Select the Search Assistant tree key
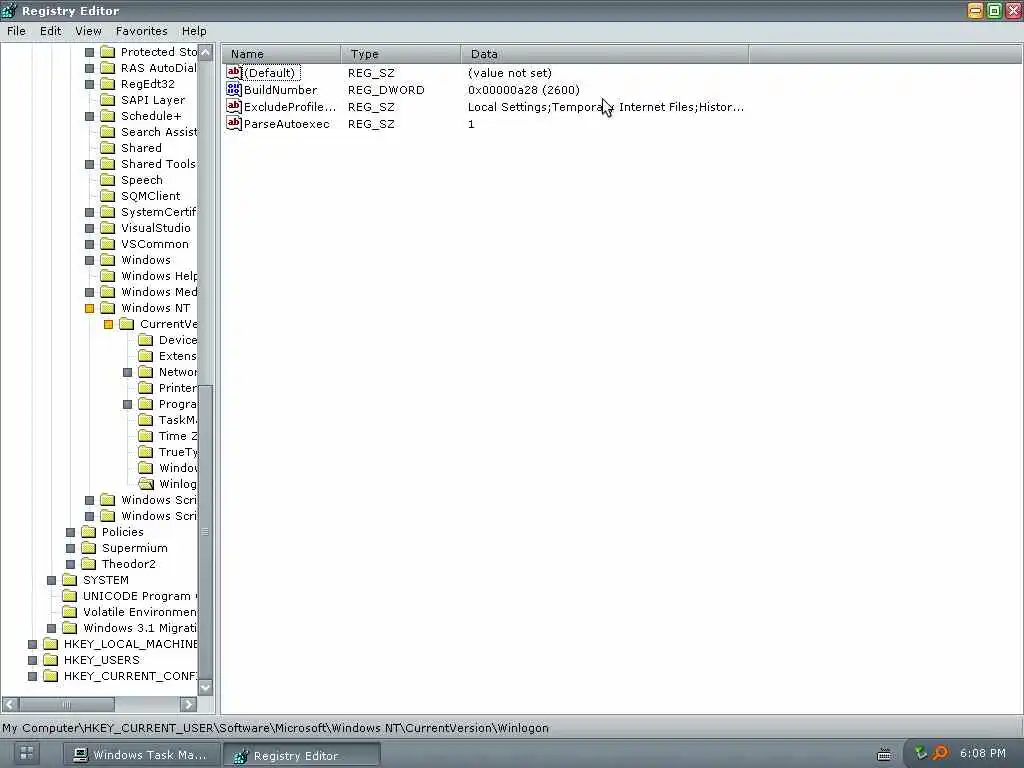Screen dimensions: 1024x768 click(159, 132)
